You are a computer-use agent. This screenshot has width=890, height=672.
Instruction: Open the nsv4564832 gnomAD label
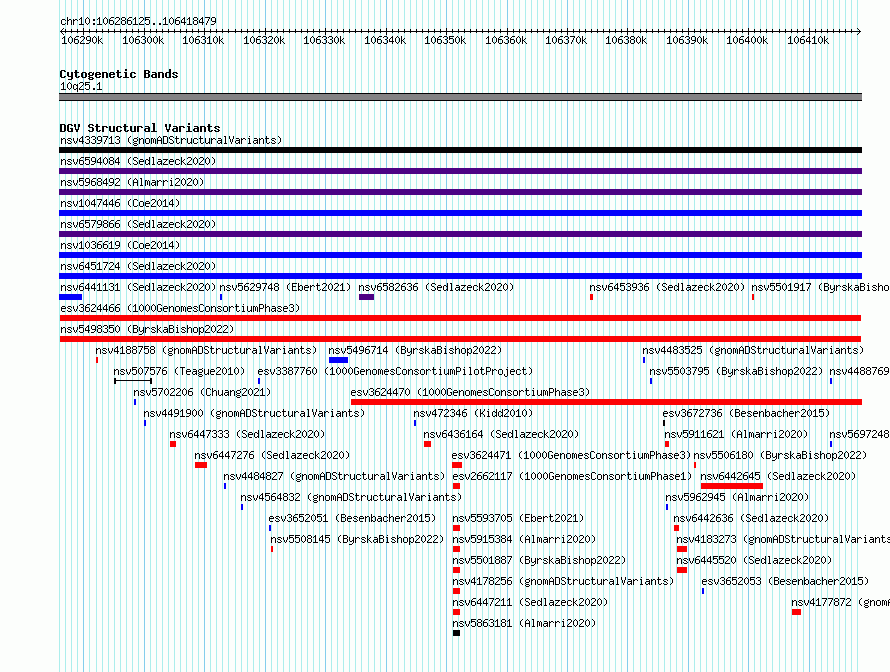351,497
